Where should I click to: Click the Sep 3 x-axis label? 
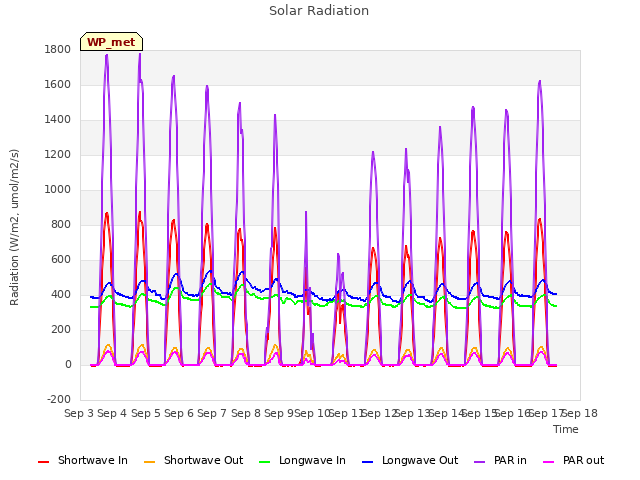[79, 413]
